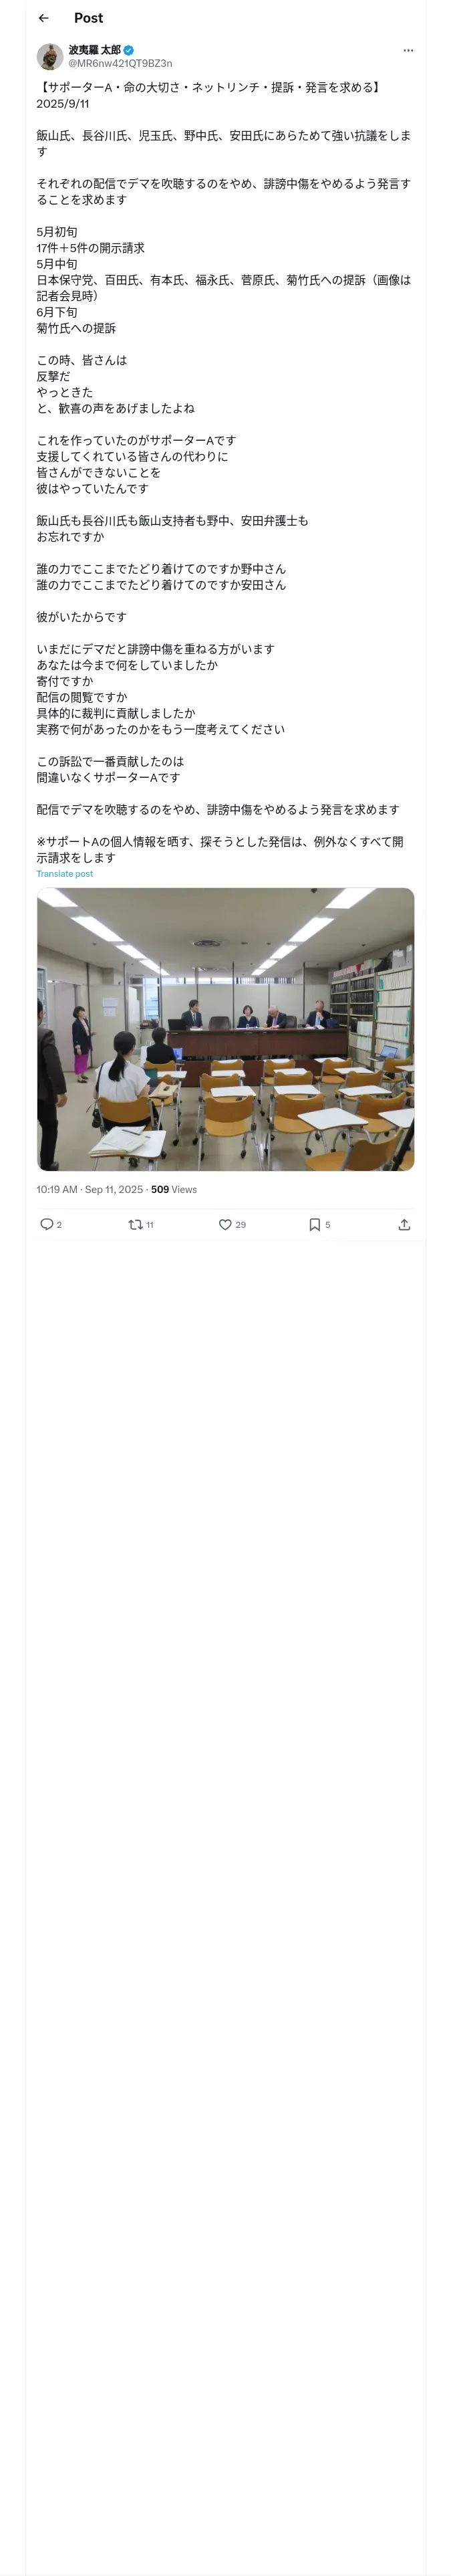Open the handle @MR6nw421QT9BZ3n
Viewport: 451px width, 2576px height.
[x=120, y=63]
